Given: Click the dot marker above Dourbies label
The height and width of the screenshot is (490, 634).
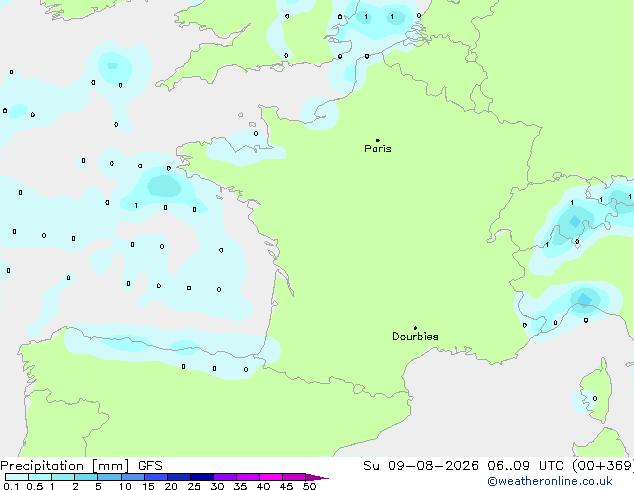Looking at the screenshot, I should click(415, 328).
